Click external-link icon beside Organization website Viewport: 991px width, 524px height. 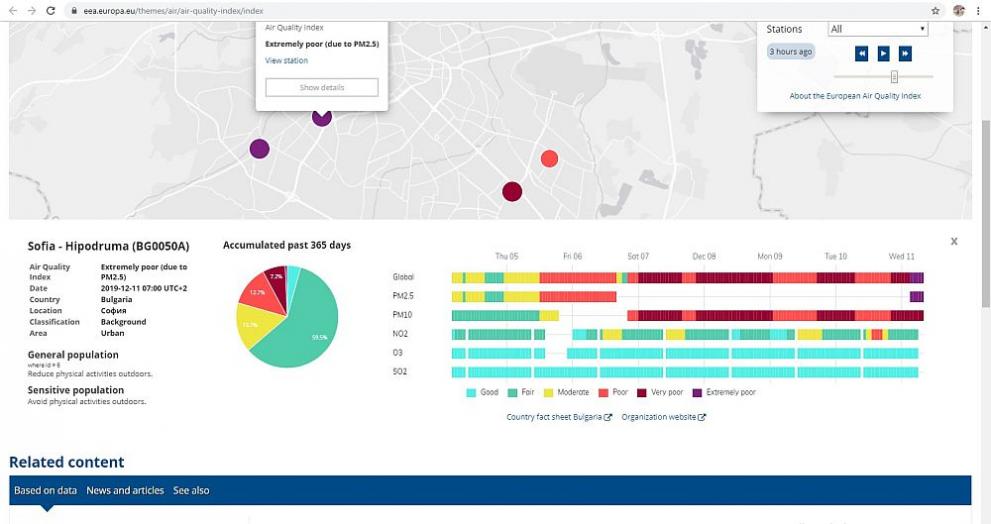click(x=702, y=417)
